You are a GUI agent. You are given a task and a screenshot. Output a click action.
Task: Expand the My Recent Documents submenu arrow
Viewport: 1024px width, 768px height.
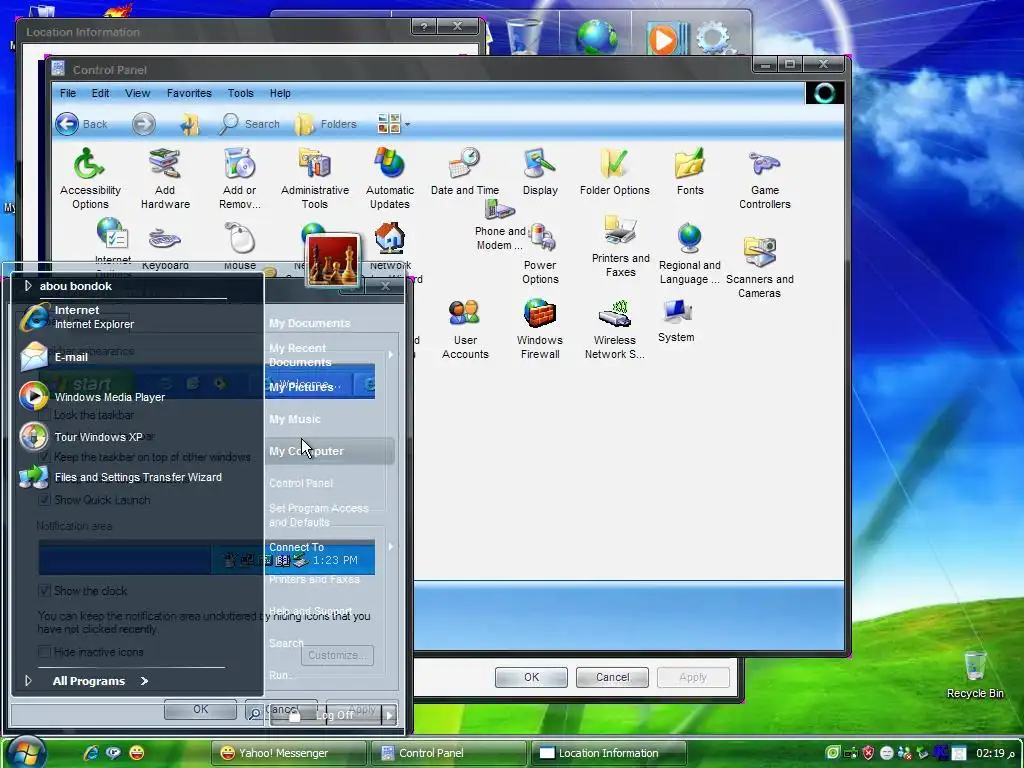(391, 355)
